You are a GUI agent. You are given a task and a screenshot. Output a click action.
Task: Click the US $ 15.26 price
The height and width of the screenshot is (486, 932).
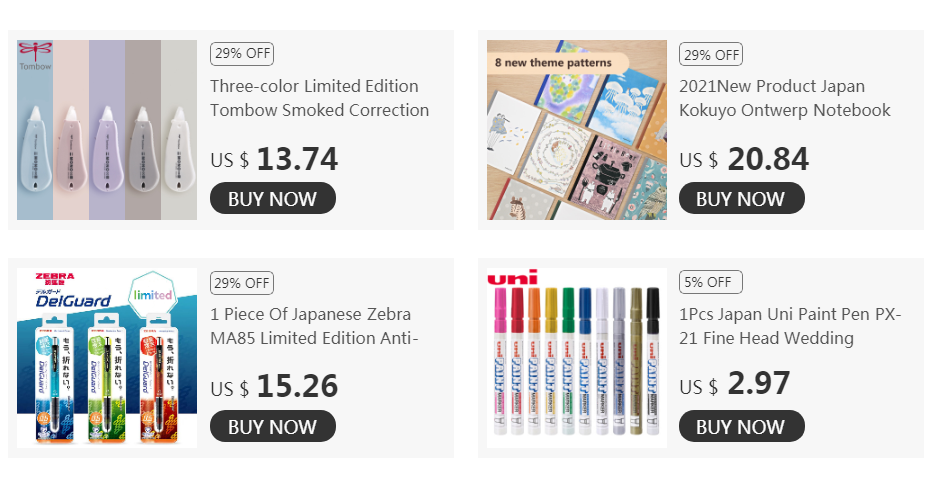coord(274,387)
